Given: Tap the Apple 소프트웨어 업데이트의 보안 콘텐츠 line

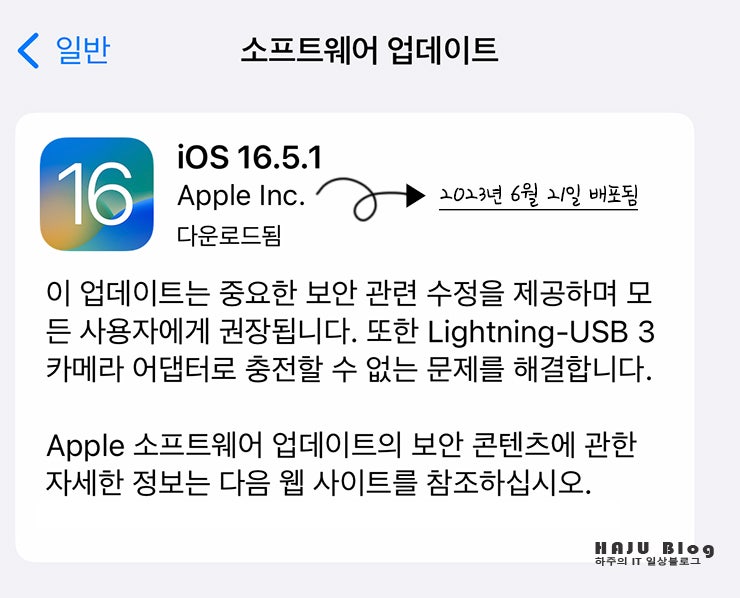Looking at the screenshot, I should 342,445.
